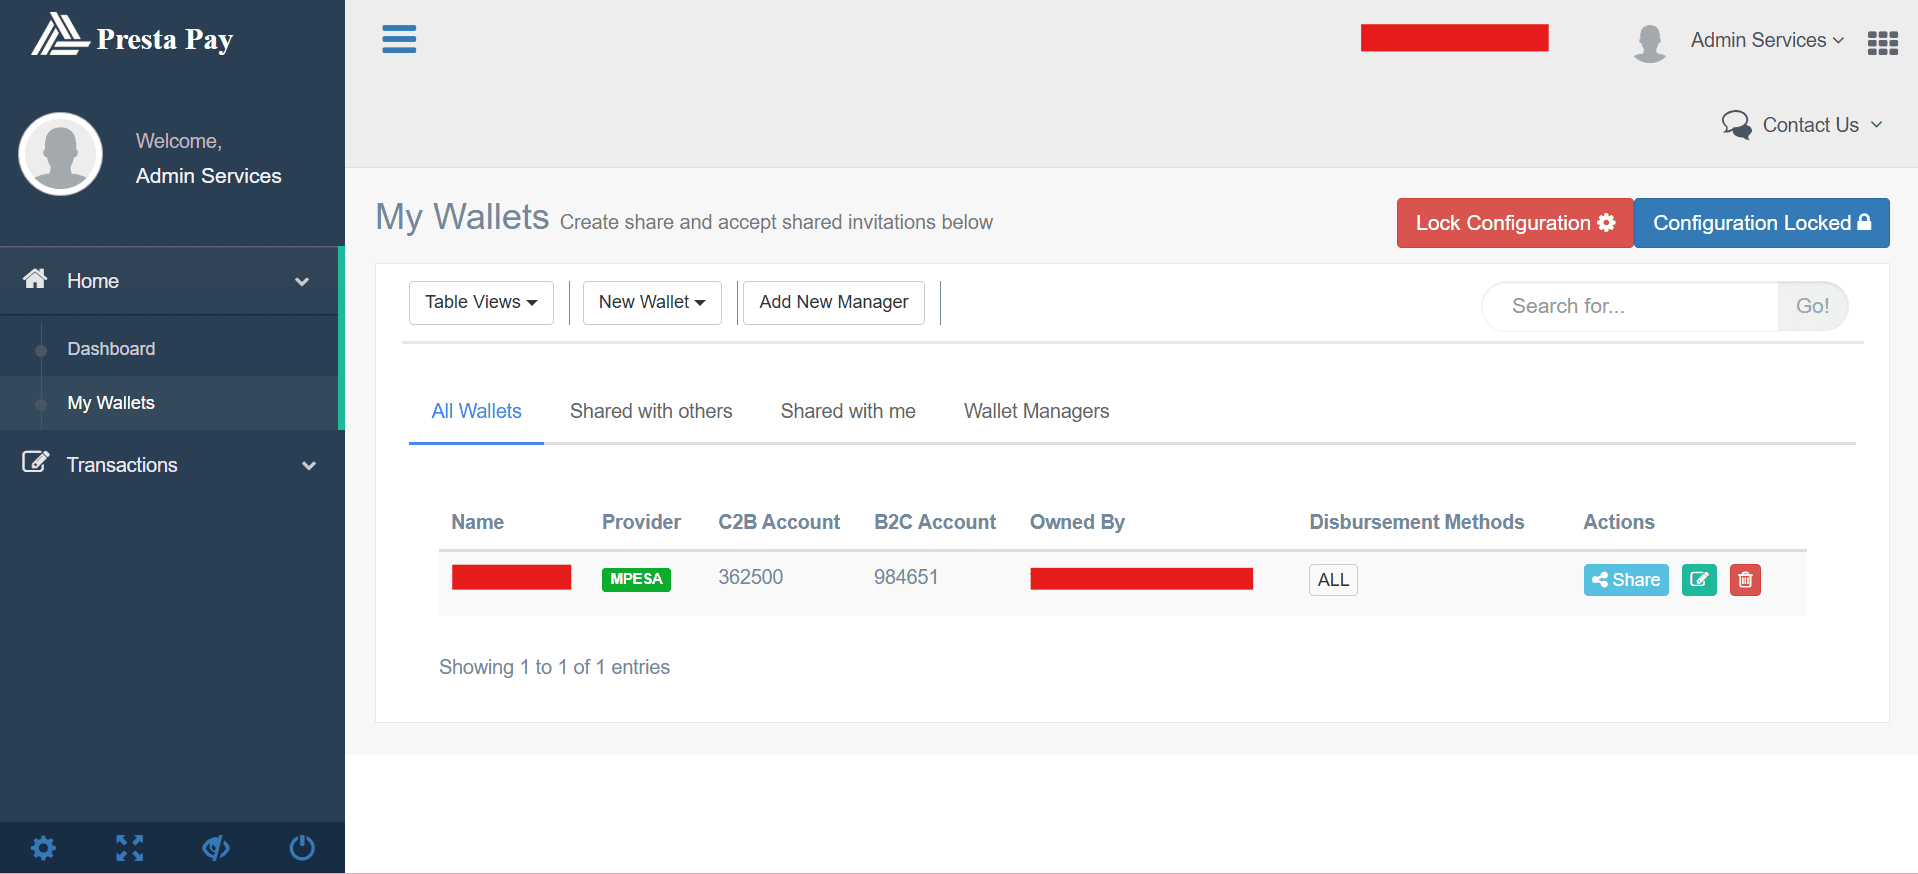Image resolution: width=1918 pixels, height=874 pixels.
Task: Open the apps grid icon
Action: pos(1882,43)
